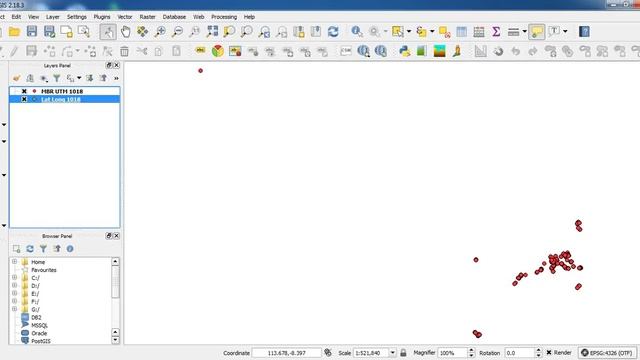The image size is (640, 360).
Task: Click the delete selected trash icon
Action: click(124, 51)
